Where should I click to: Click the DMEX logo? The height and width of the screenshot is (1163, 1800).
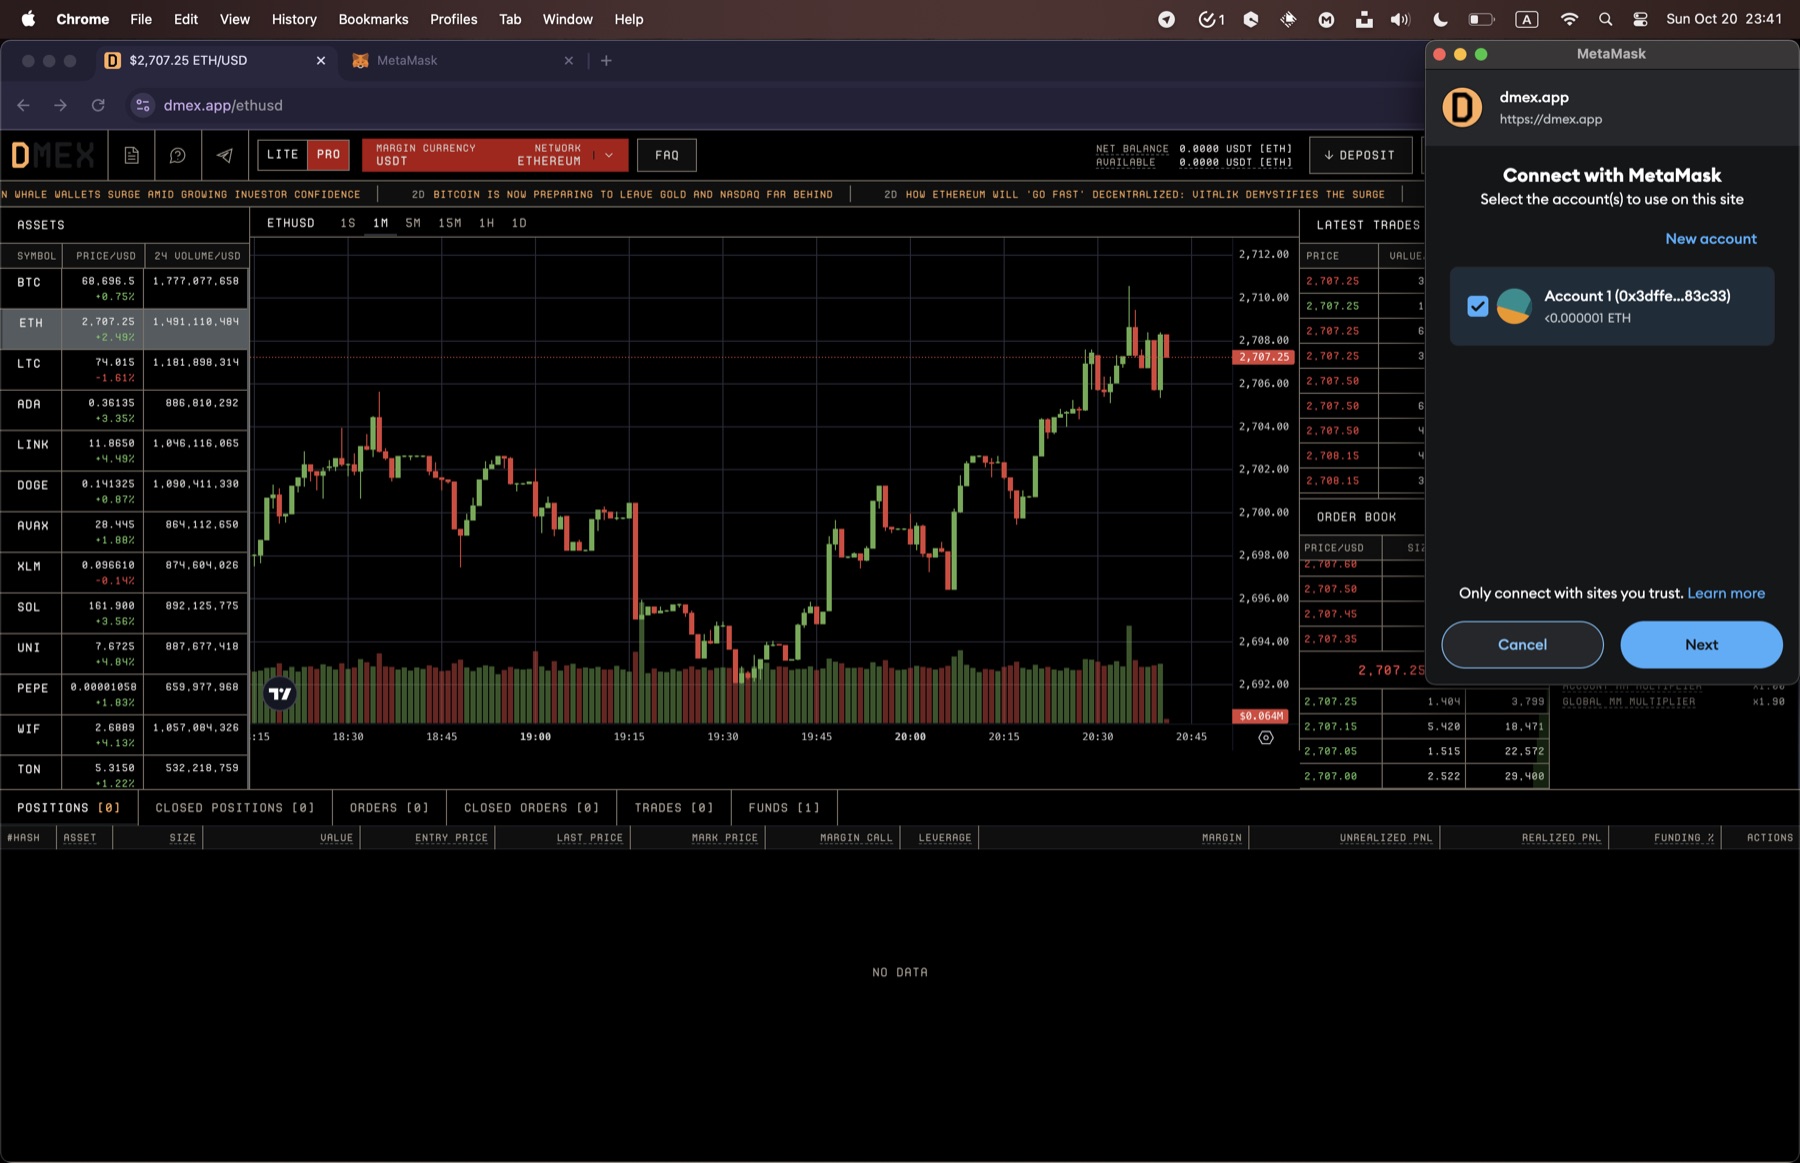tap(53, 155)
